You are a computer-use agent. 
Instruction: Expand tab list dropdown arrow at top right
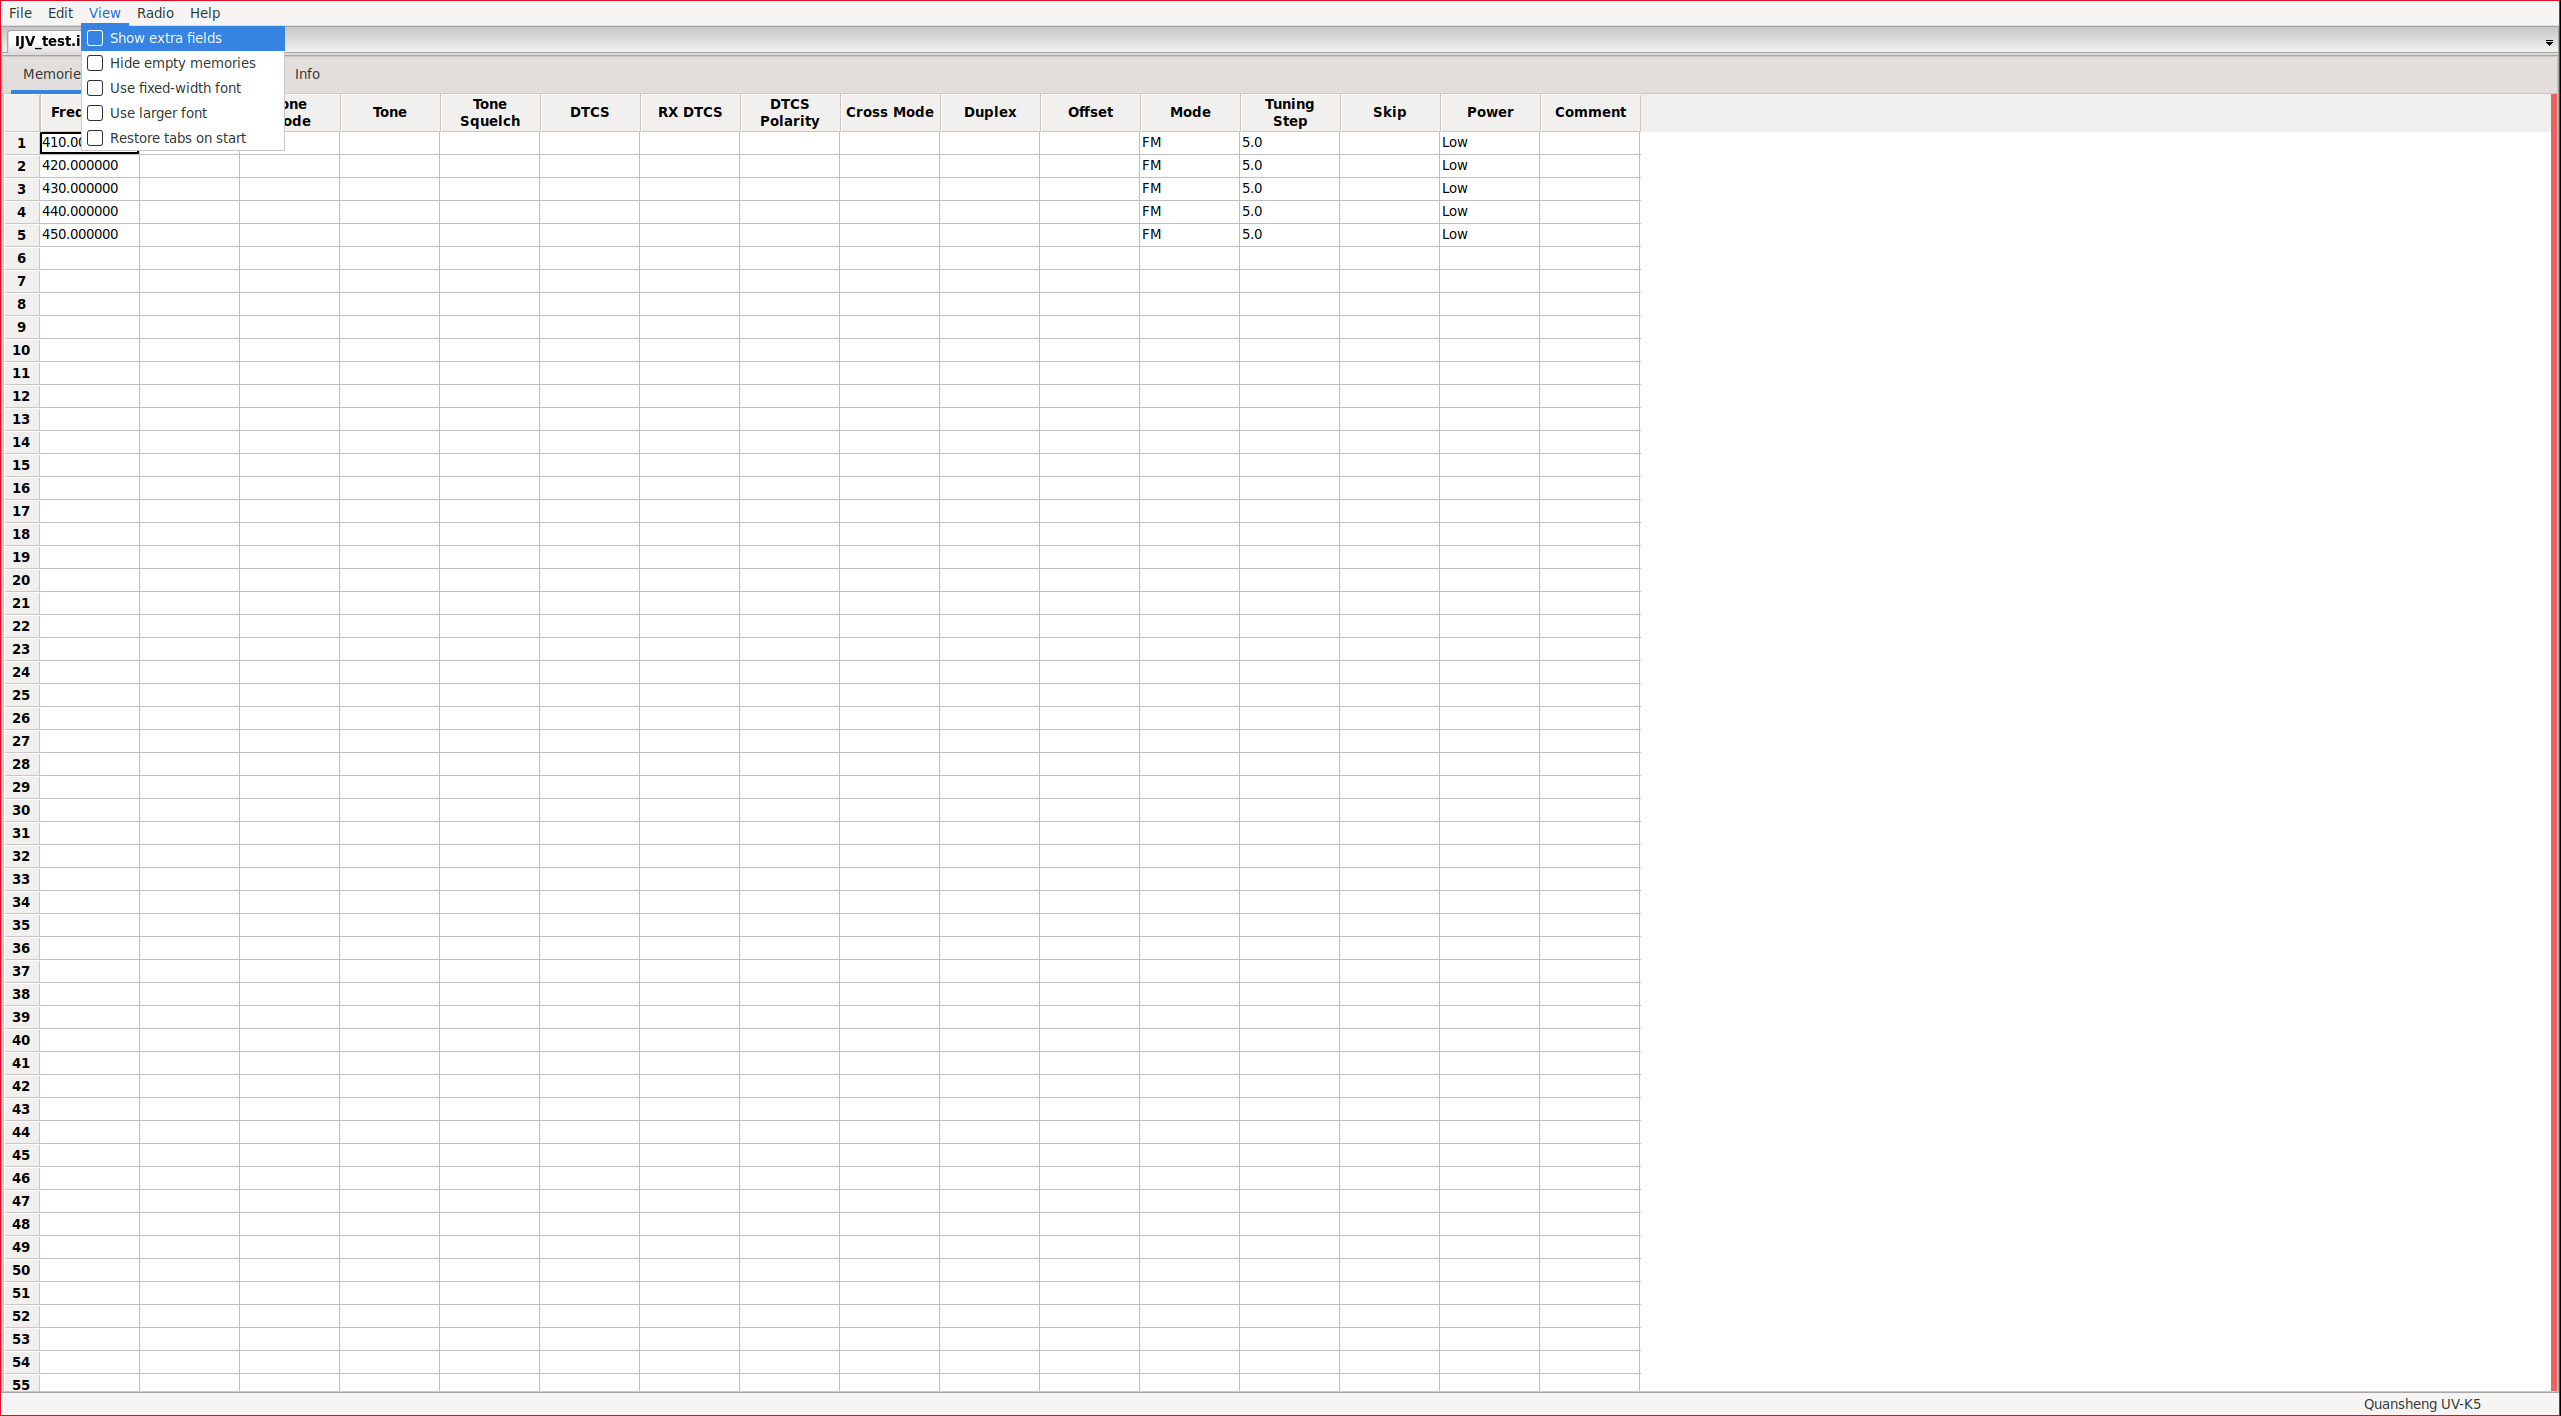[x=2549, y=43]
